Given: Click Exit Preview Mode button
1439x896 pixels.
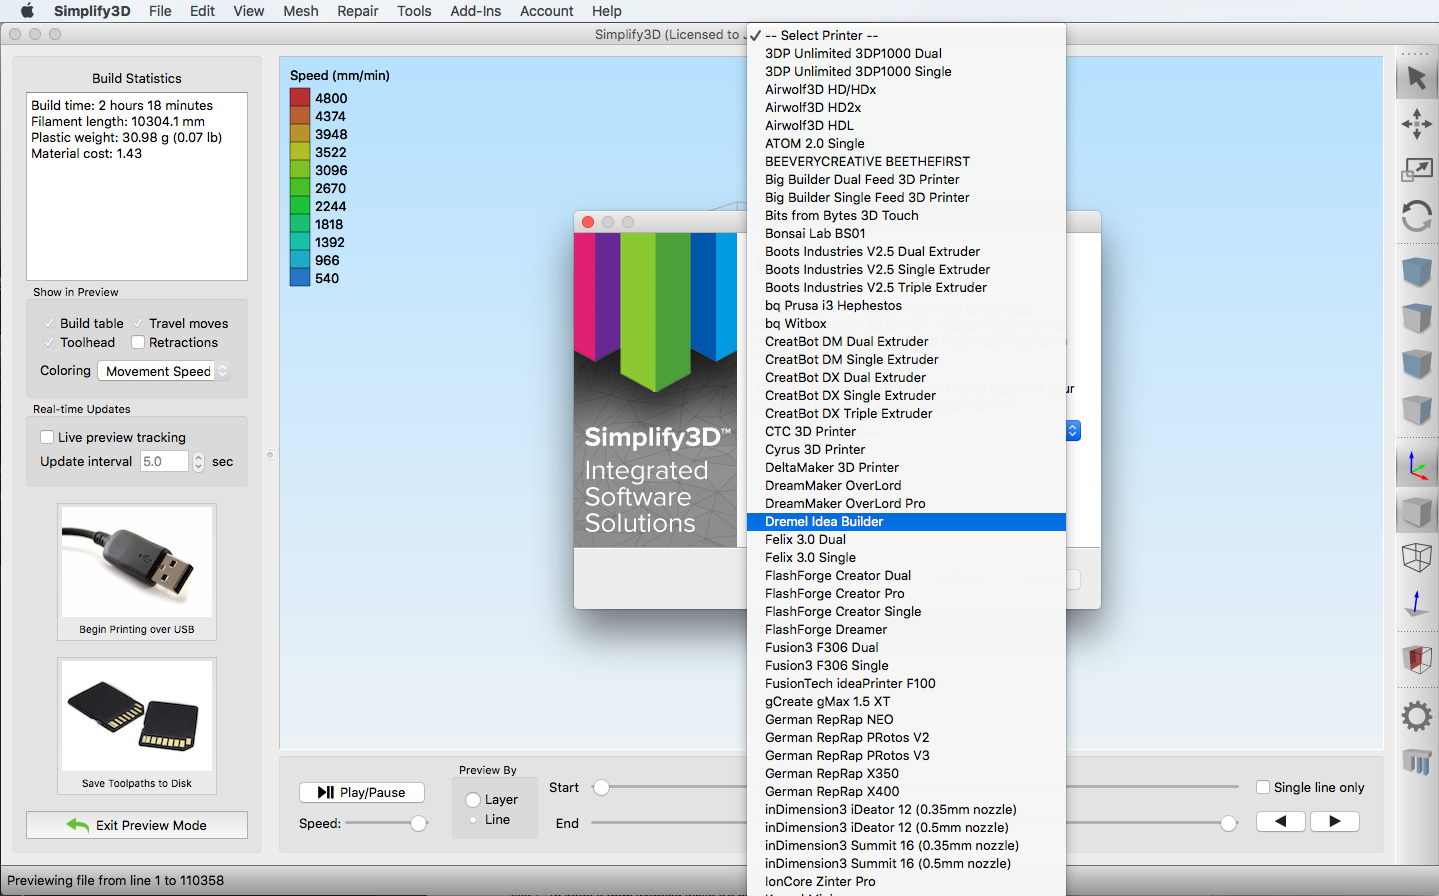Looking at the screenshot, I should [137, 825].
